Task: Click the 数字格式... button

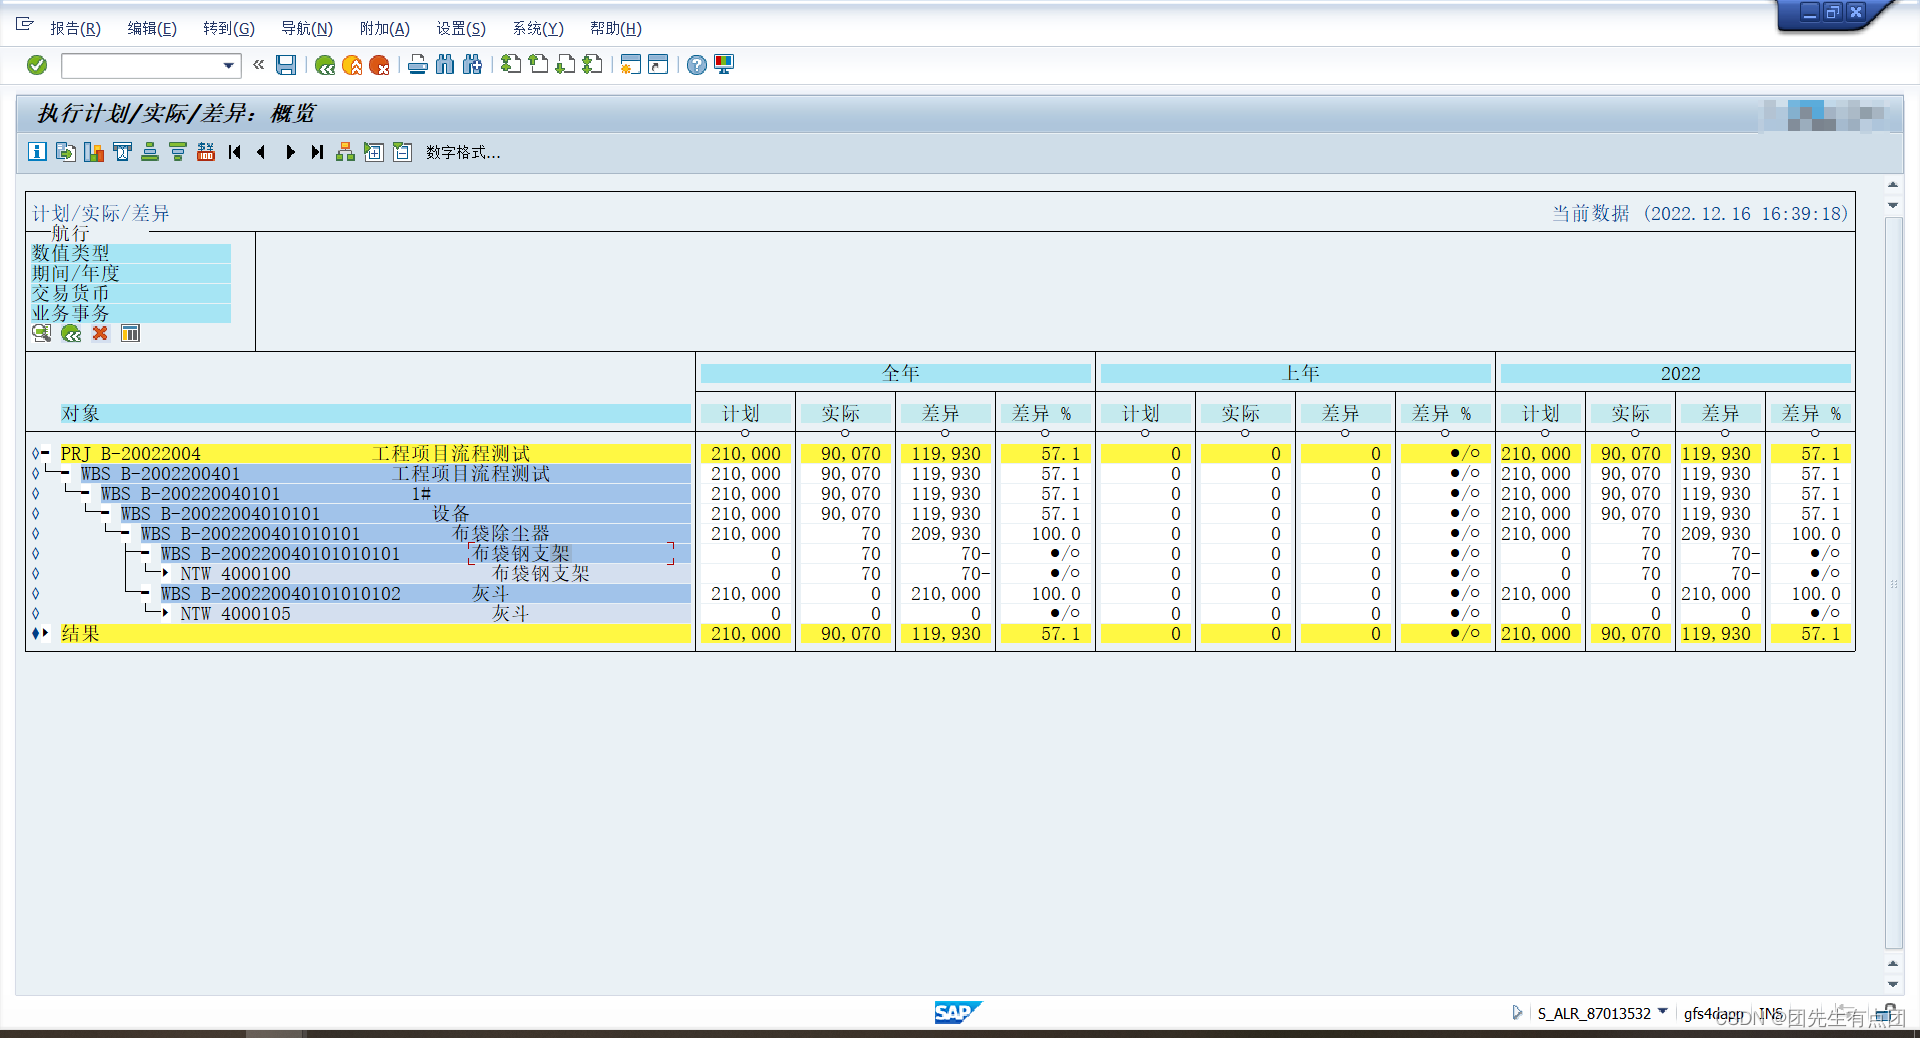Action: 462,152
